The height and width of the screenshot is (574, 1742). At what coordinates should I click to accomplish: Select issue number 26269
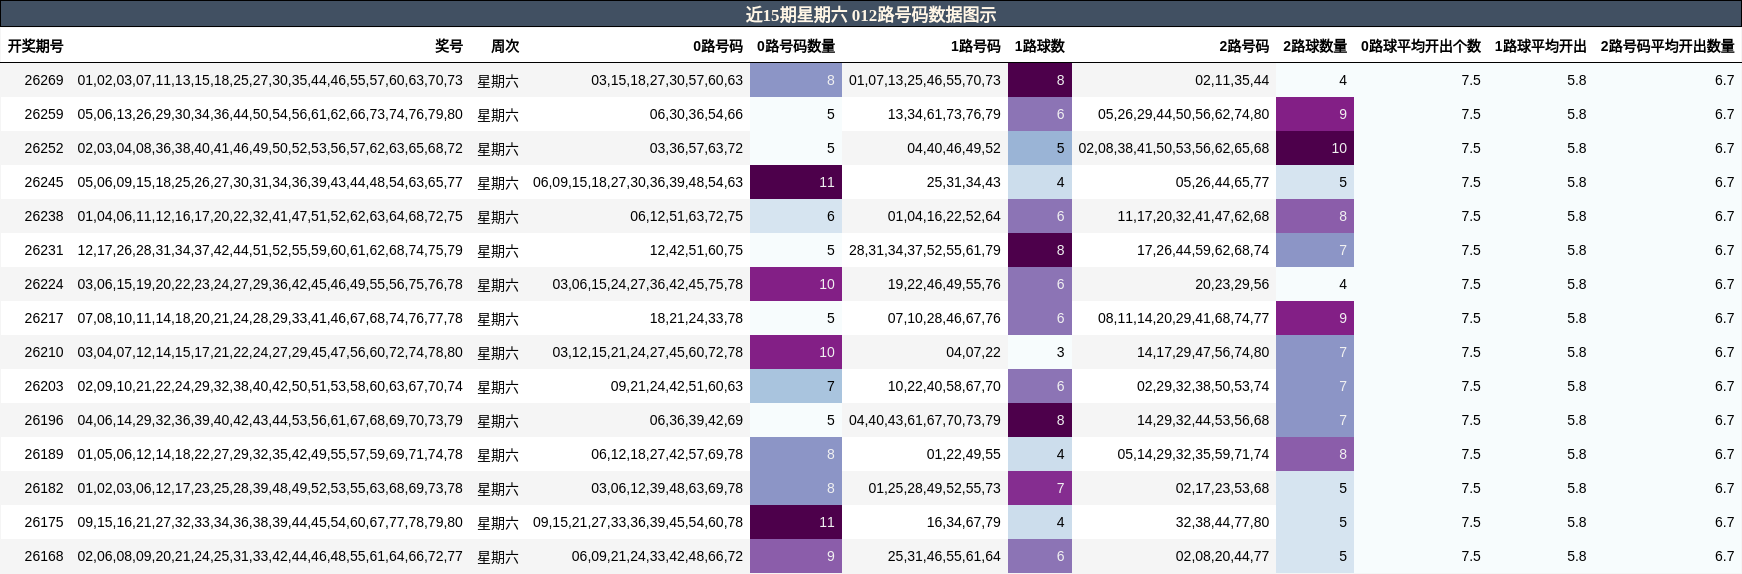click(44, 80)
